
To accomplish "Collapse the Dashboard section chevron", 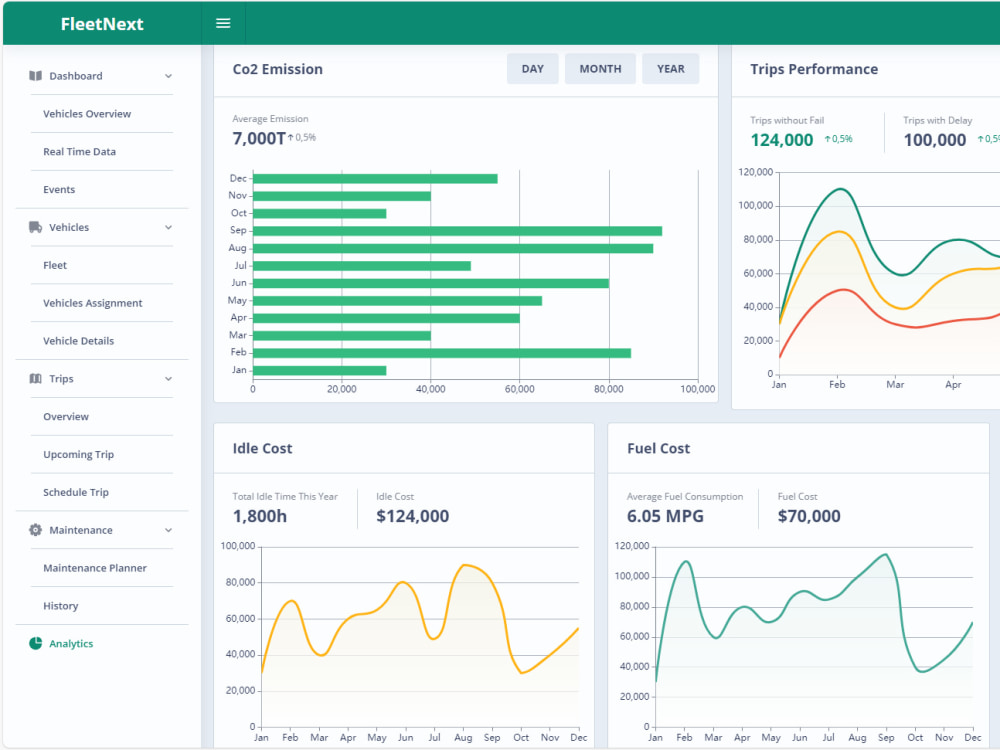I will [168, 76].
